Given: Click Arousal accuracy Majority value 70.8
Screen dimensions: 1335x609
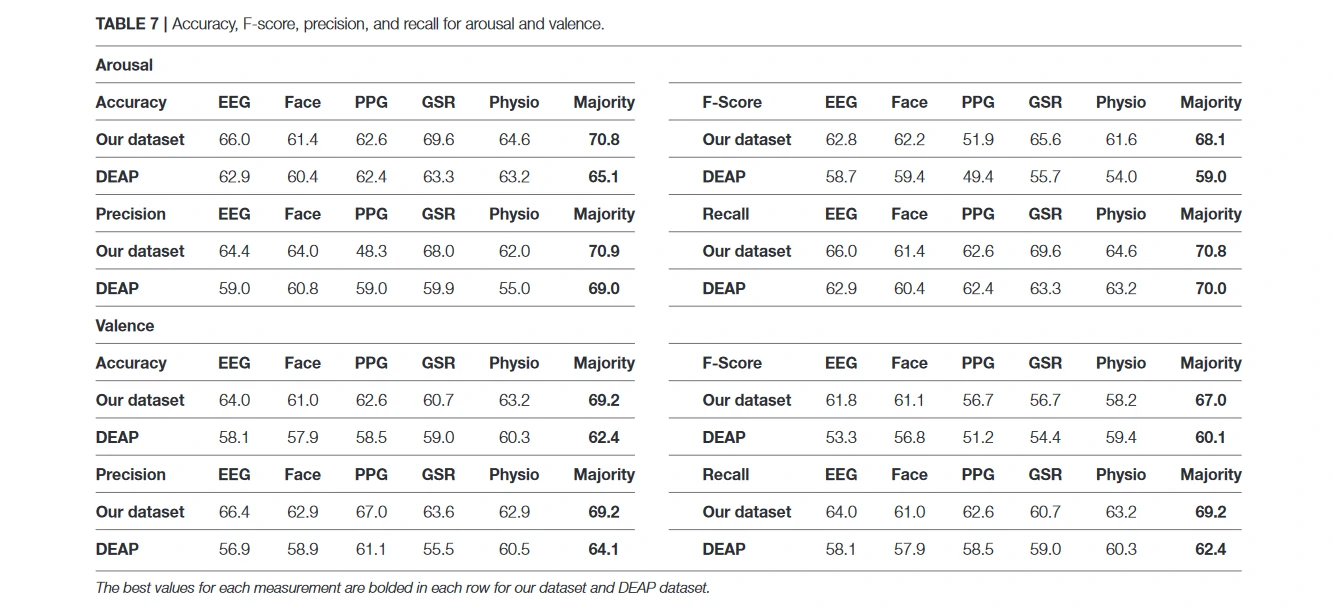Looking at the screenshot, I should tap(603, 140).
